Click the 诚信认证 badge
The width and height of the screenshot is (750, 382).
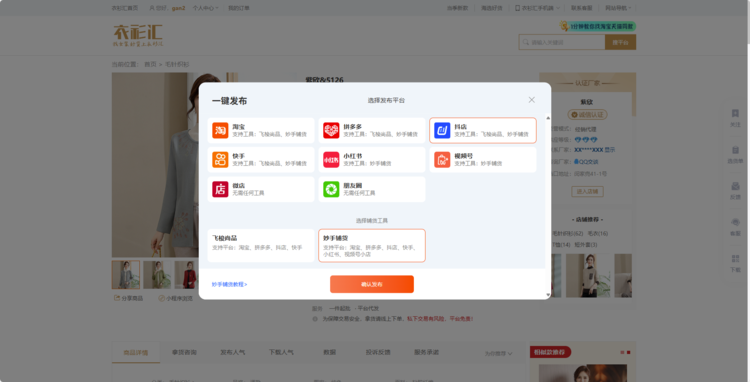click(x=587, y=115)
